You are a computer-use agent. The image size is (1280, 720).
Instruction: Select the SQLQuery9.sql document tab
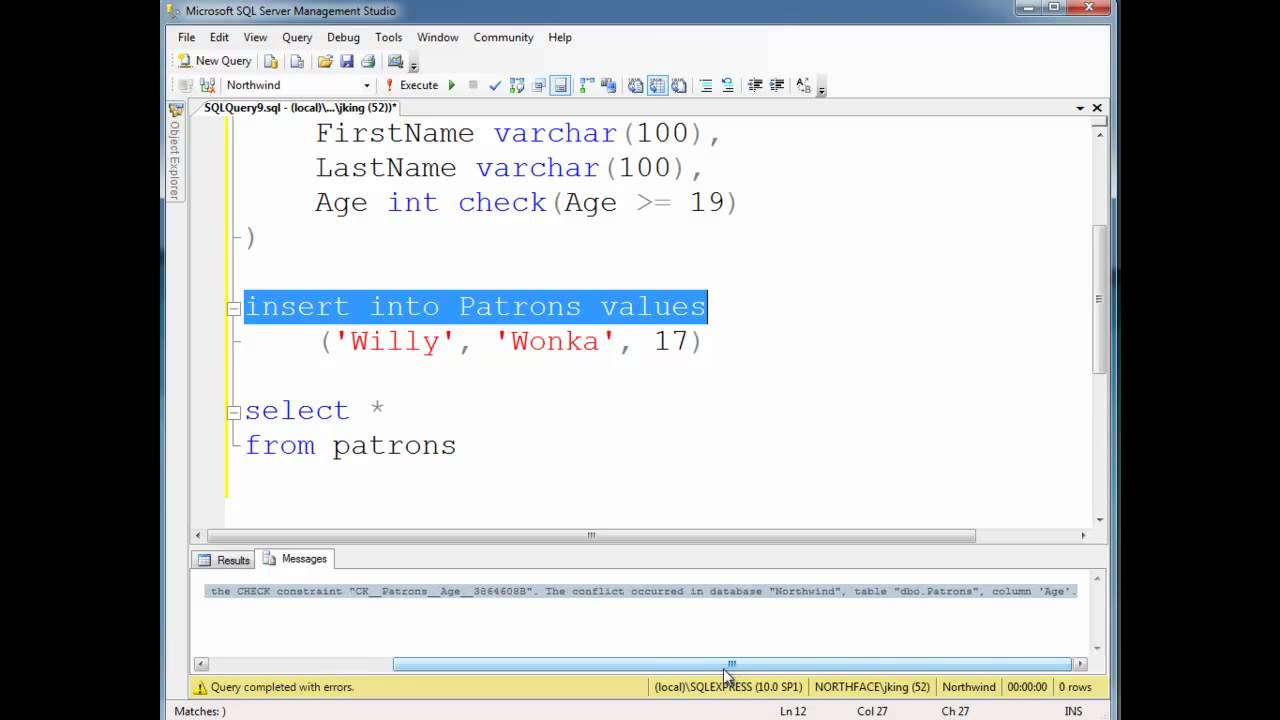click(300, 108)
